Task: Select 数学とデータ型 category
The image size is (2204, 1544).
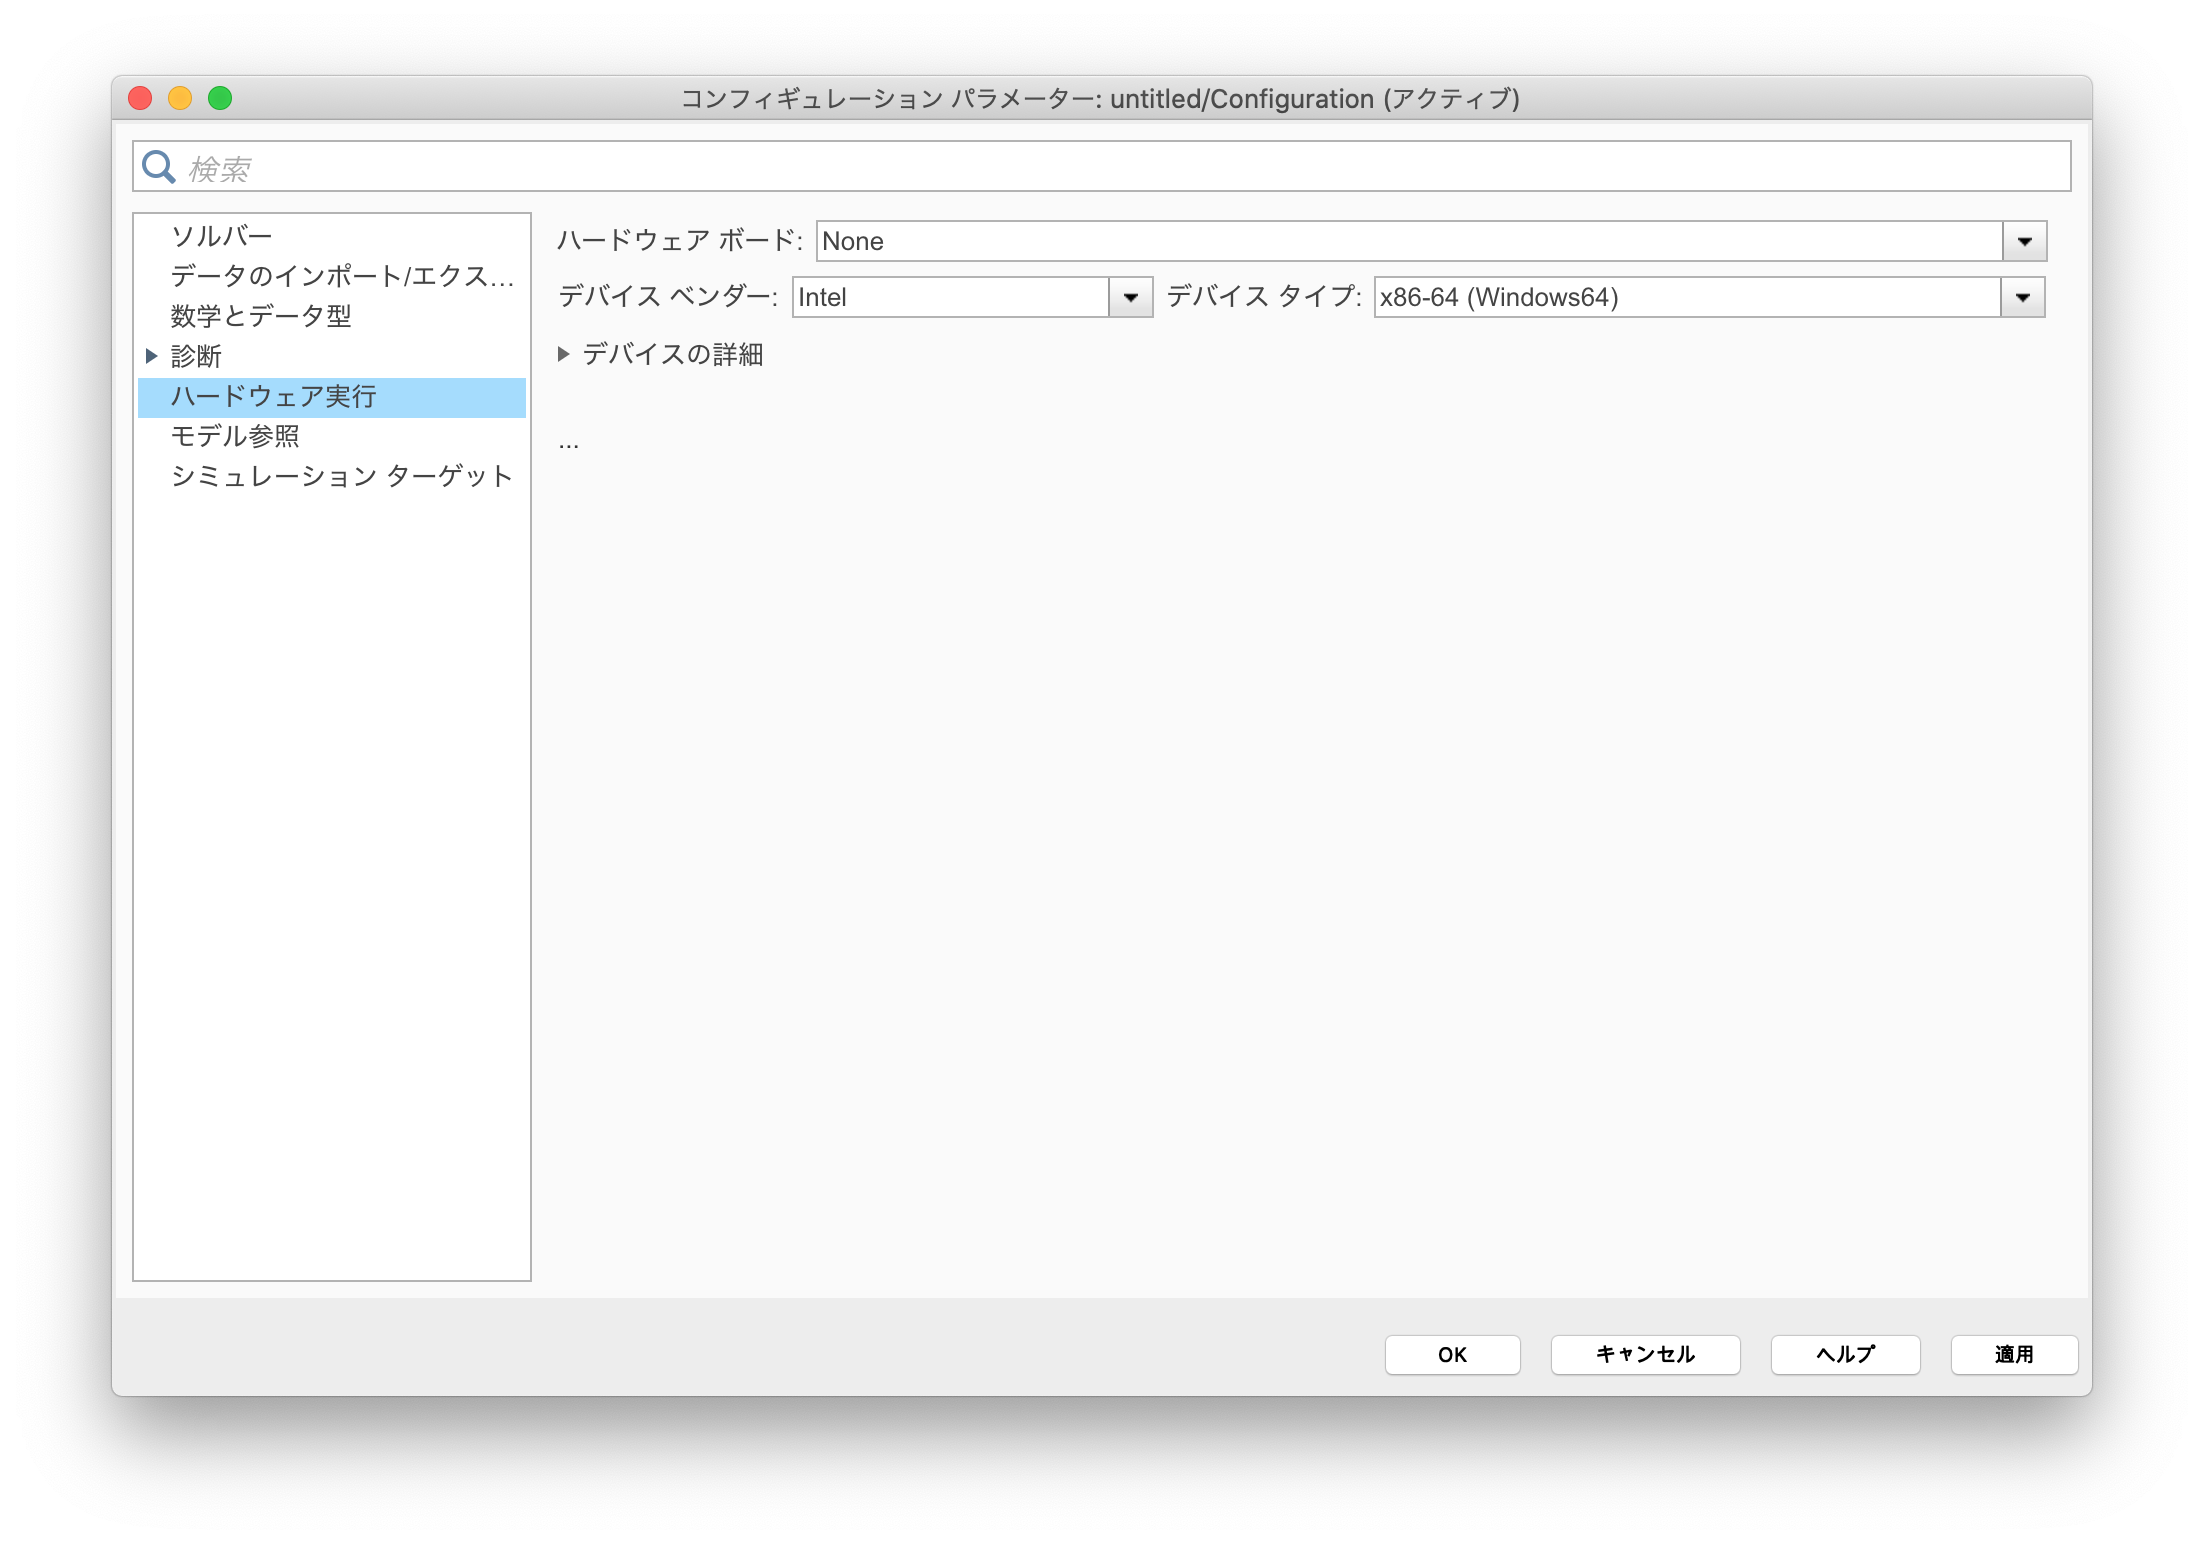Action: pyautogui.click(x=261, y=316)
